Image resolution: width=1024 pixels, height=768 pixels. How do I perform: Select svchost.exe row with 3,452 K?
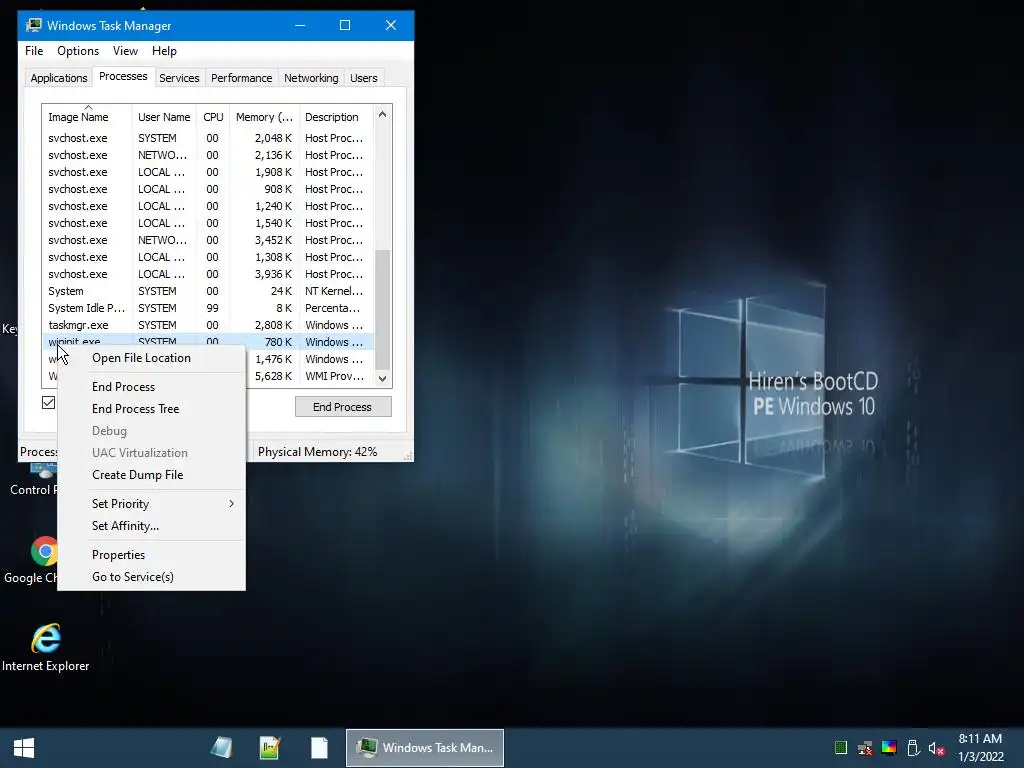(208, 240)
